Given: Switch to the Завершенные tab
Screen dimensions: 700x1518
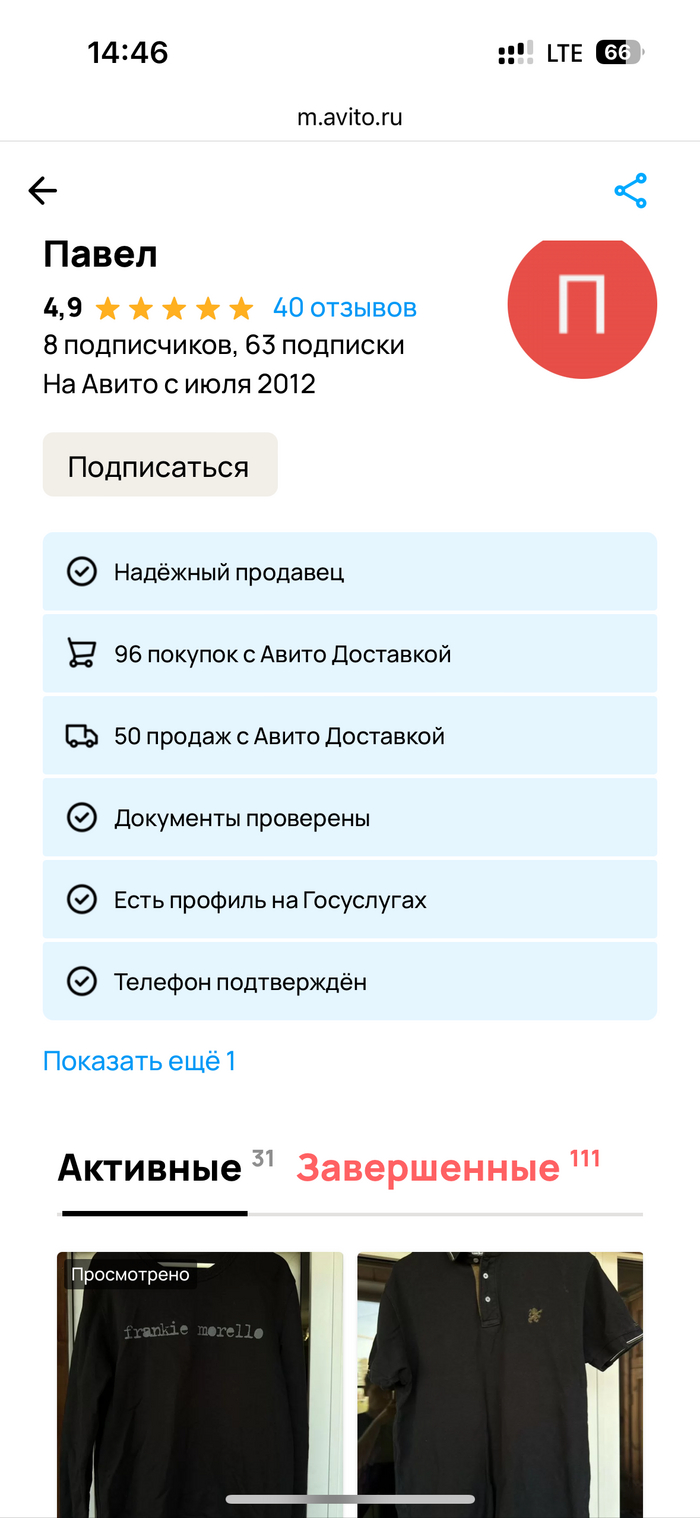Looking at the screenshot, I should [428, 1168].
